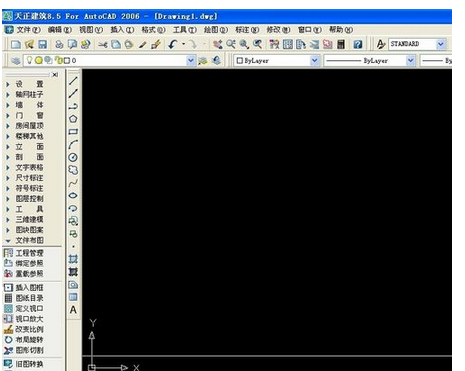Toggle layer 0 freeze sun icon
The image size is (465, 371).
(x=39, y=61)
